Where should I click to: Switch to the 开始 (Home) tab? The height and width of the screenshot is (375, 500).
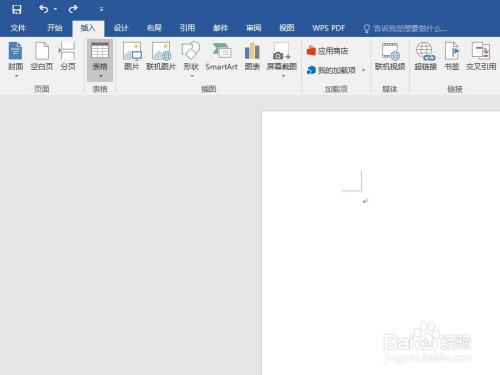pos(55,28)
